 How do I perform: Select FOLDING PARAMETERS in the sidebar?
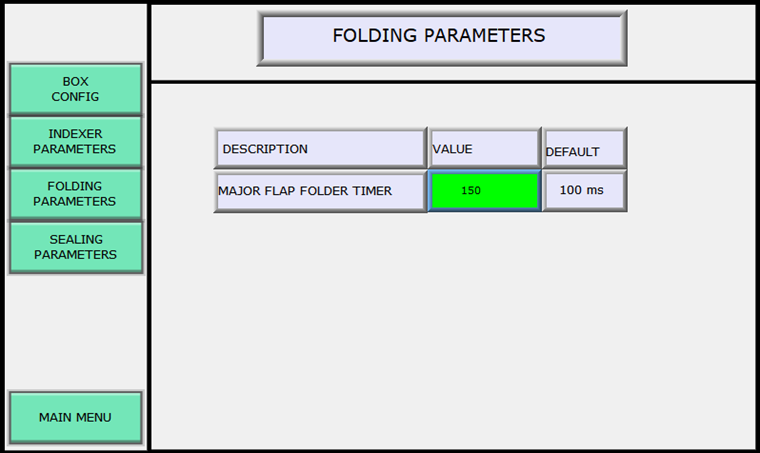[75, 193]
